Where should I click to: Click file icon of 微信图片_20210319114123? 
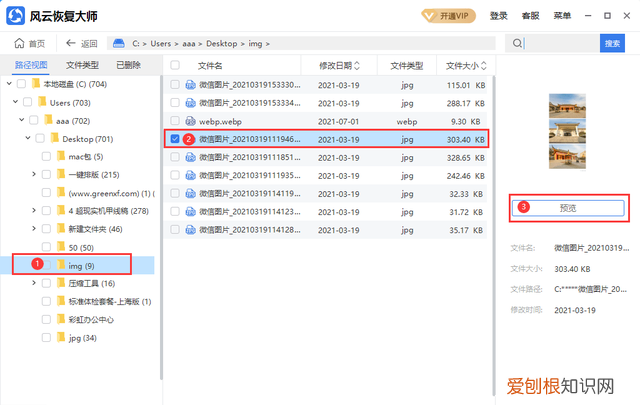(x=190, y=211)
